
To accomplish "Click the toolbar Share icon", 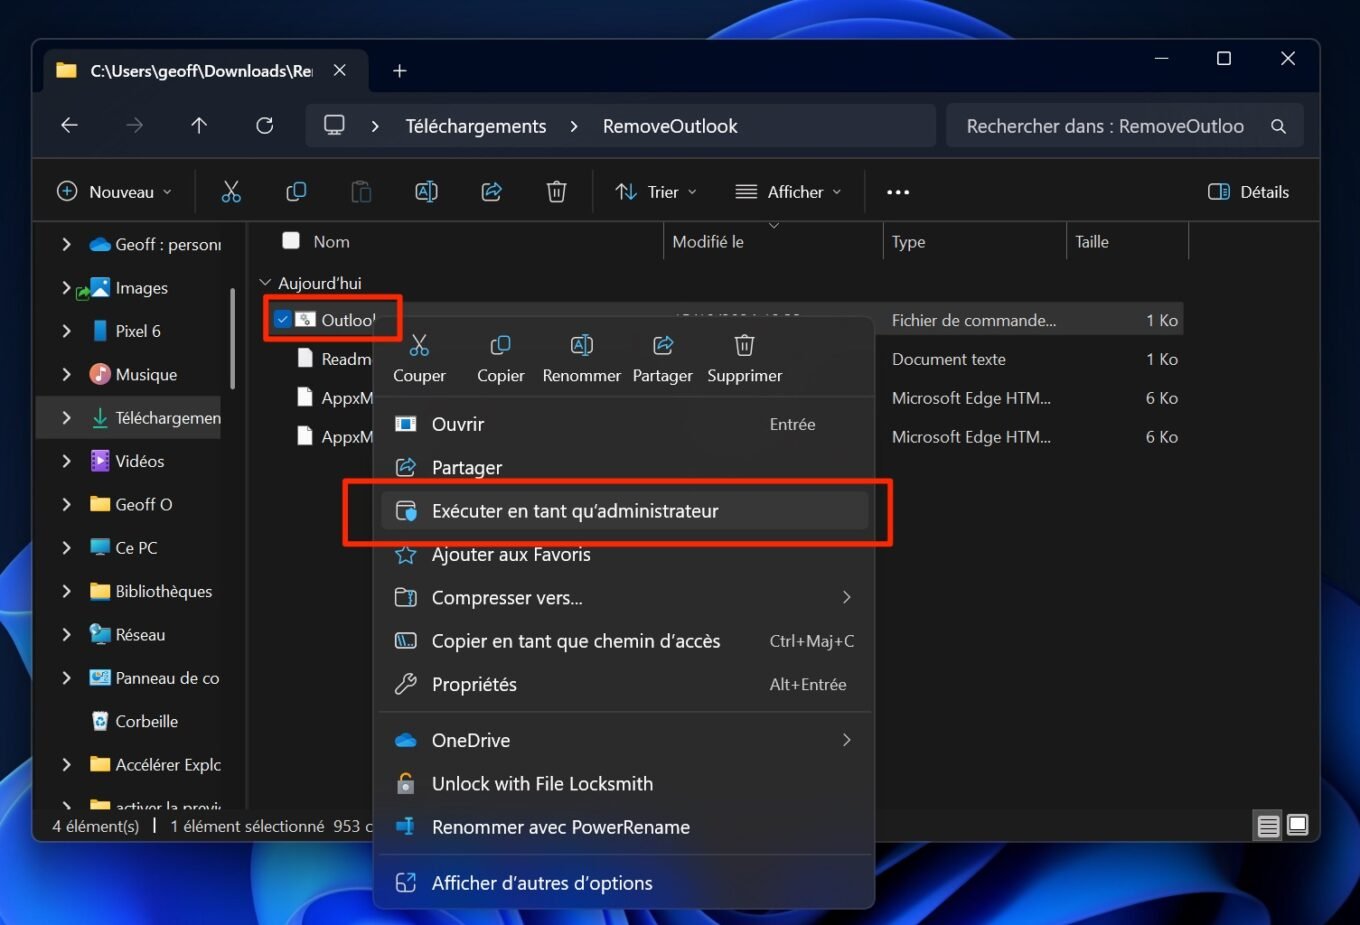I will [491, 192].
